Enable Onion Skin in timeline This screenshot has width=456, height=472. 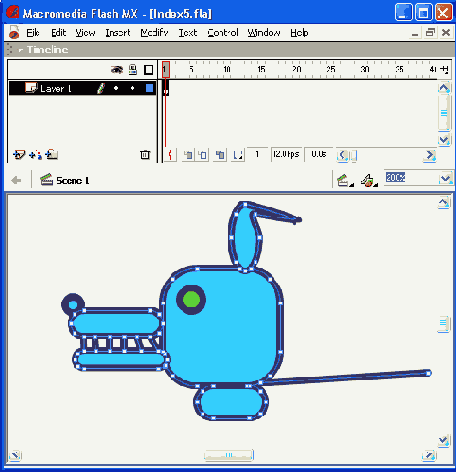pyautogui.click(x=188, y=155)
